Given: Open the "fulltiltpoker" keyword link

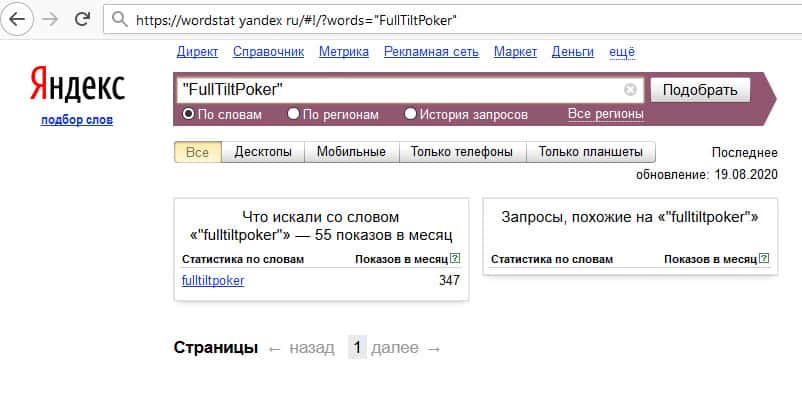Looking at the screenshot, I should pyautogui.click(x=213, y=280).
